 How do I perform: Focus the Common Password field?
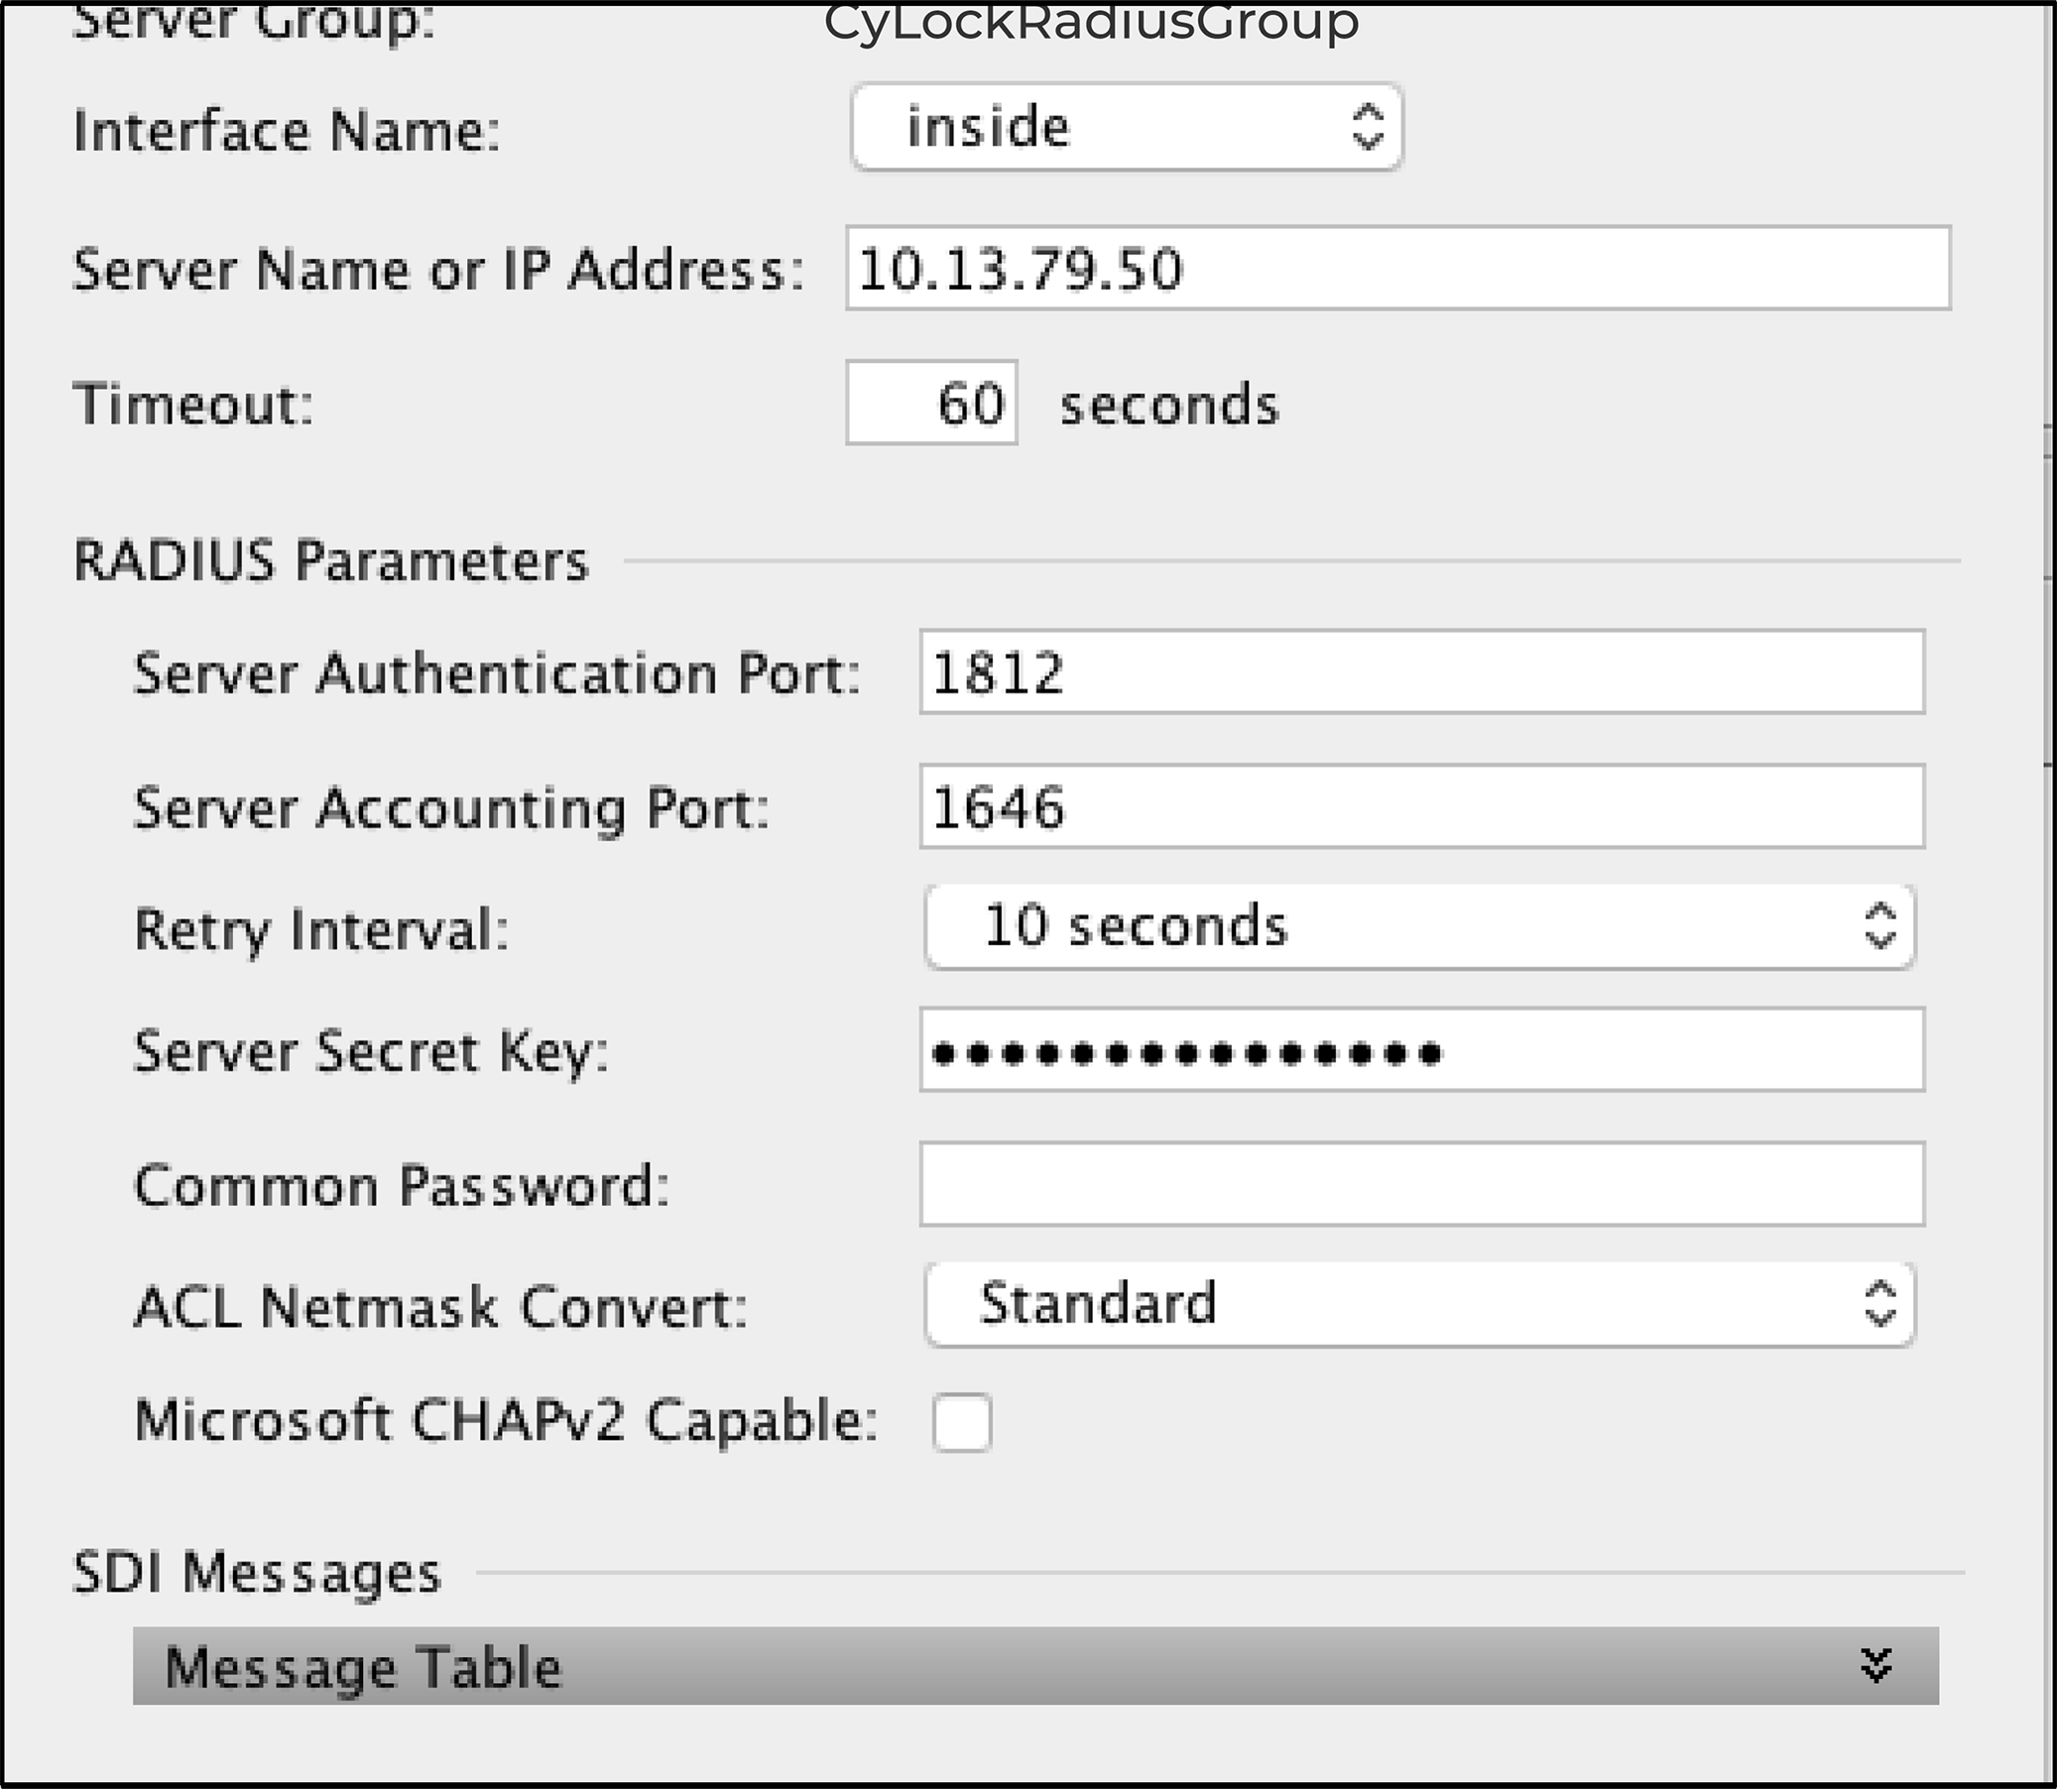(x=1421, y=1185)
